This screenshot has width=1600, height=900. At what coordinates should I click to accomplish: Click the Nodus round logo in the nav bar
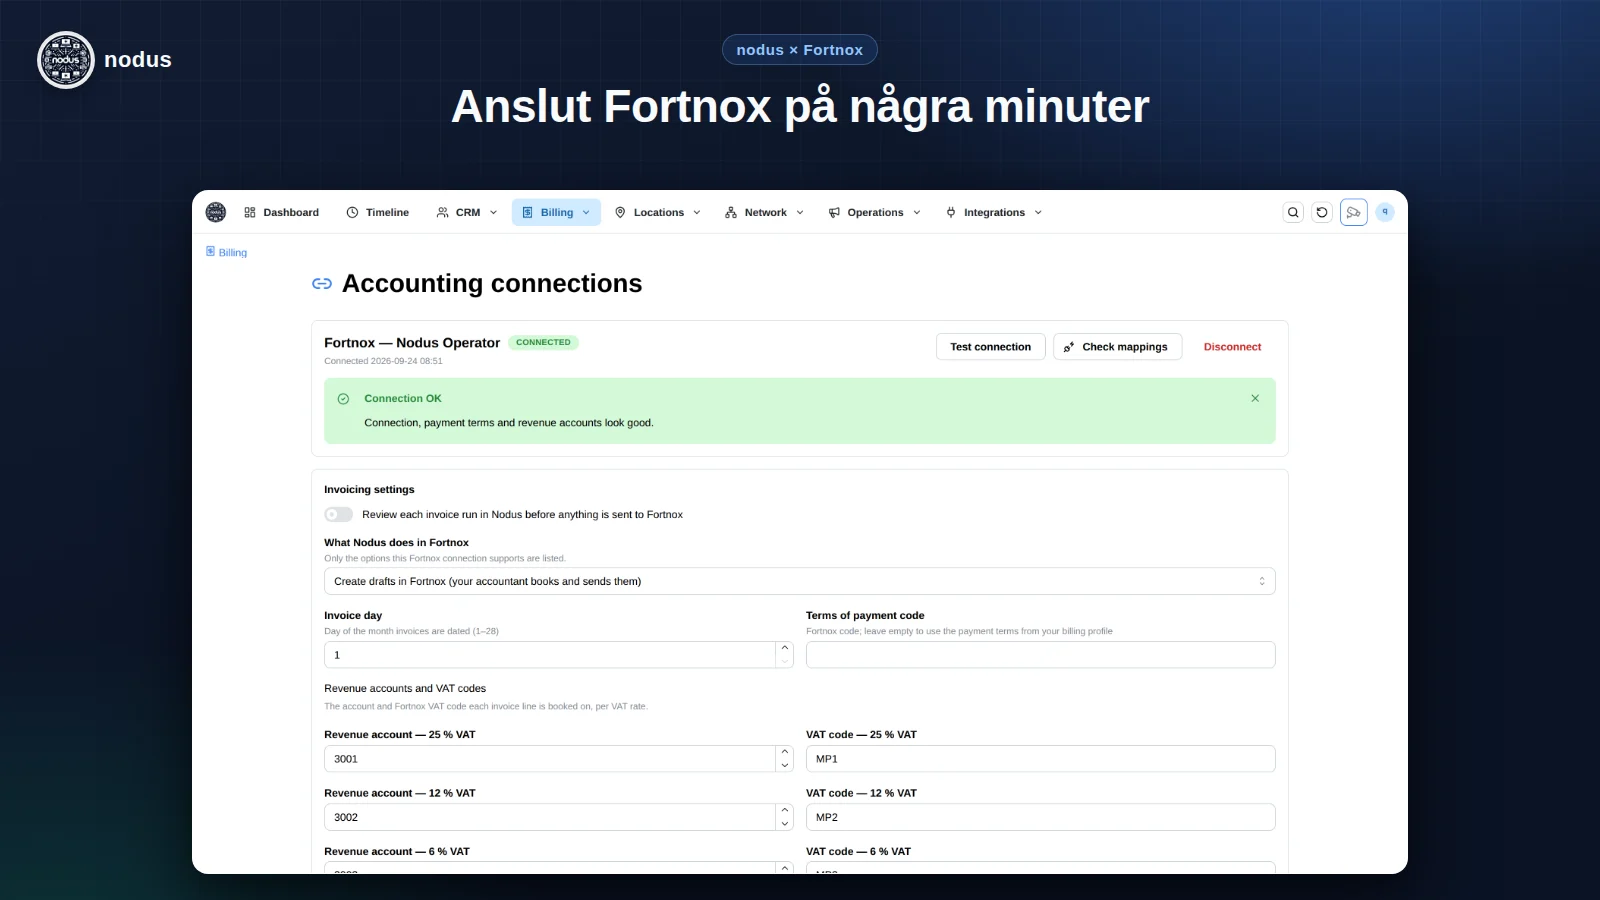[x=216, y=212]
